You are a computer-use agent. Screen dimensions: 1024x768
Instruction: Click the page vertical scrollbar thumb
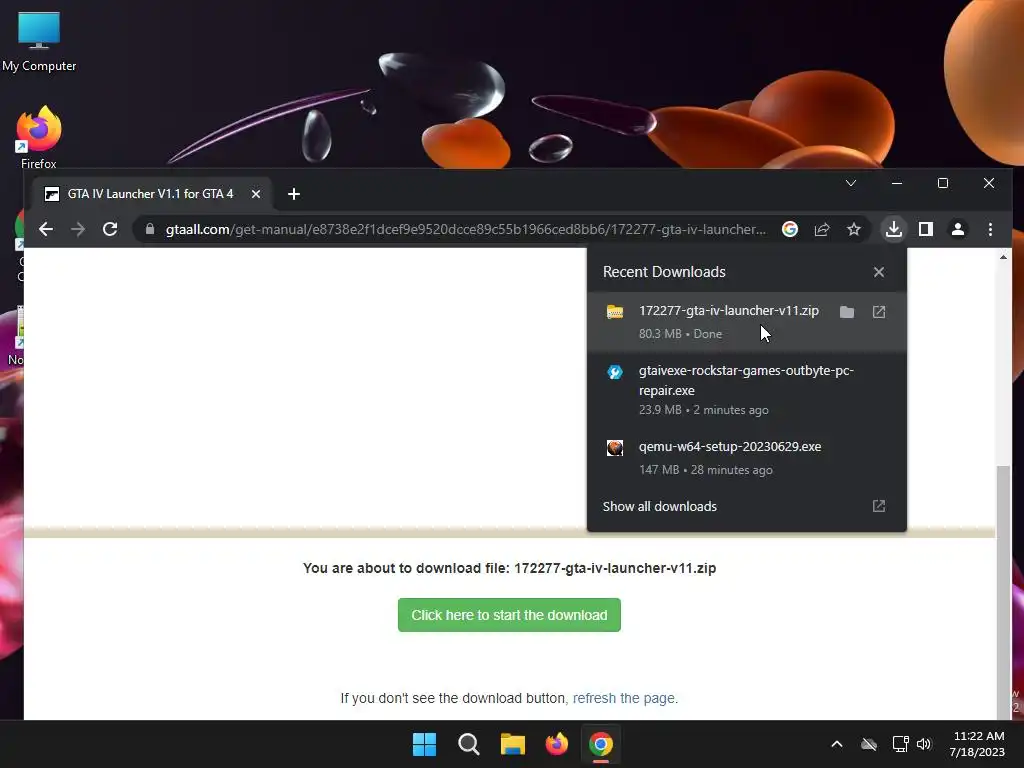tap(1003, 591)
